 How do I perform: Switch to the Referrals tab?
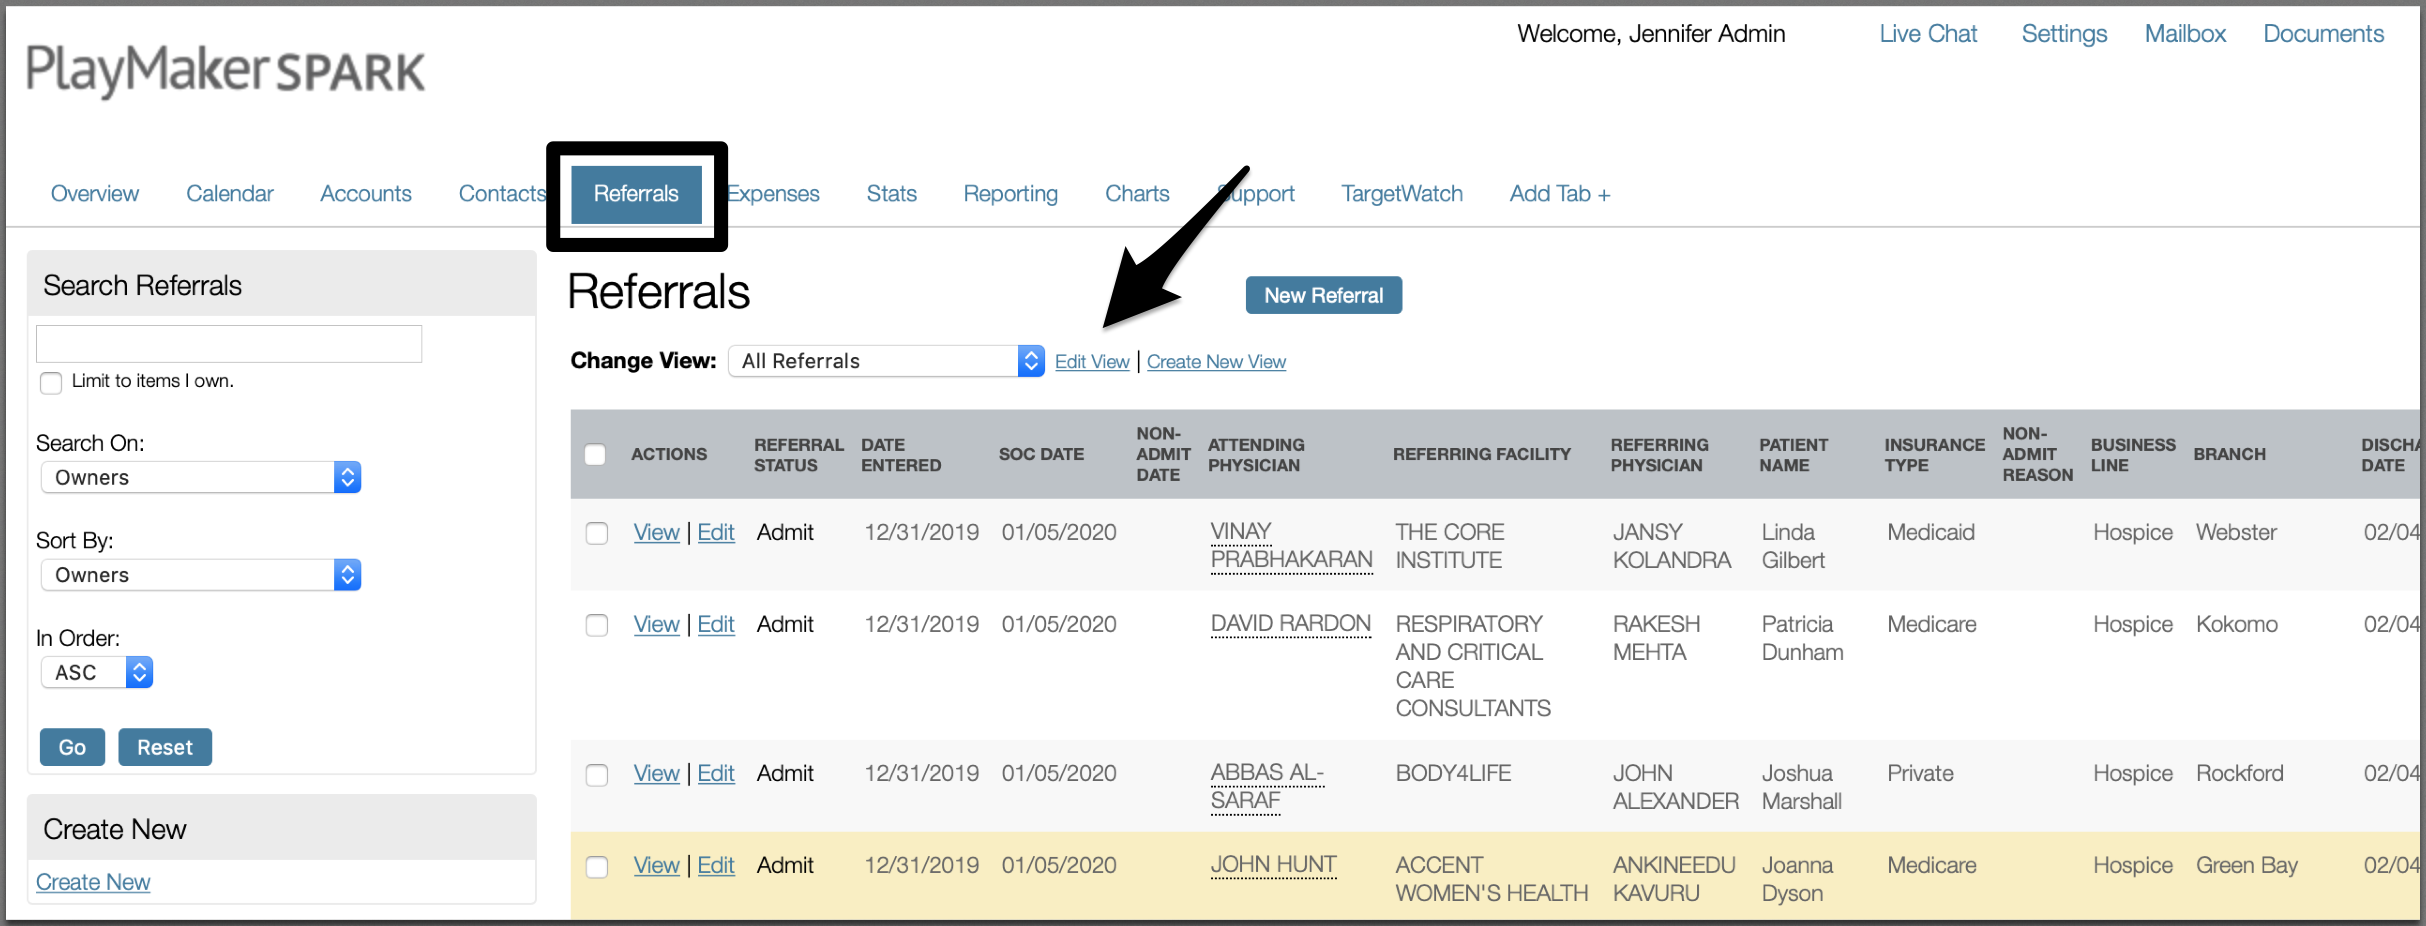click(636, 194)
